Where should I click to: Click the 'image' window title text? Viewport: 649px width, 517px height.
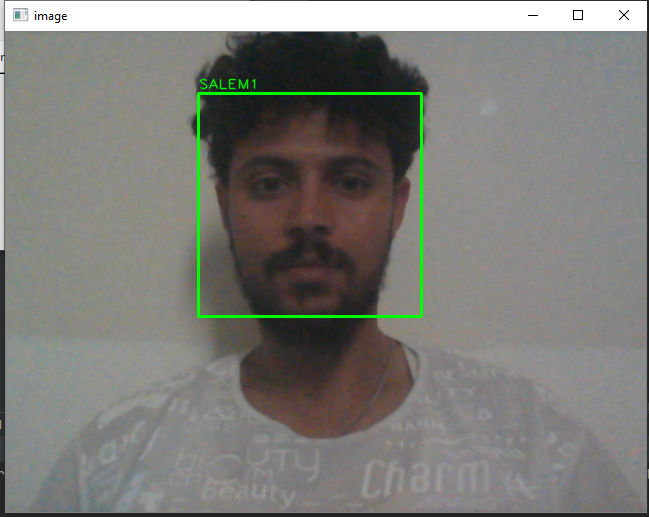click(50, 16)
